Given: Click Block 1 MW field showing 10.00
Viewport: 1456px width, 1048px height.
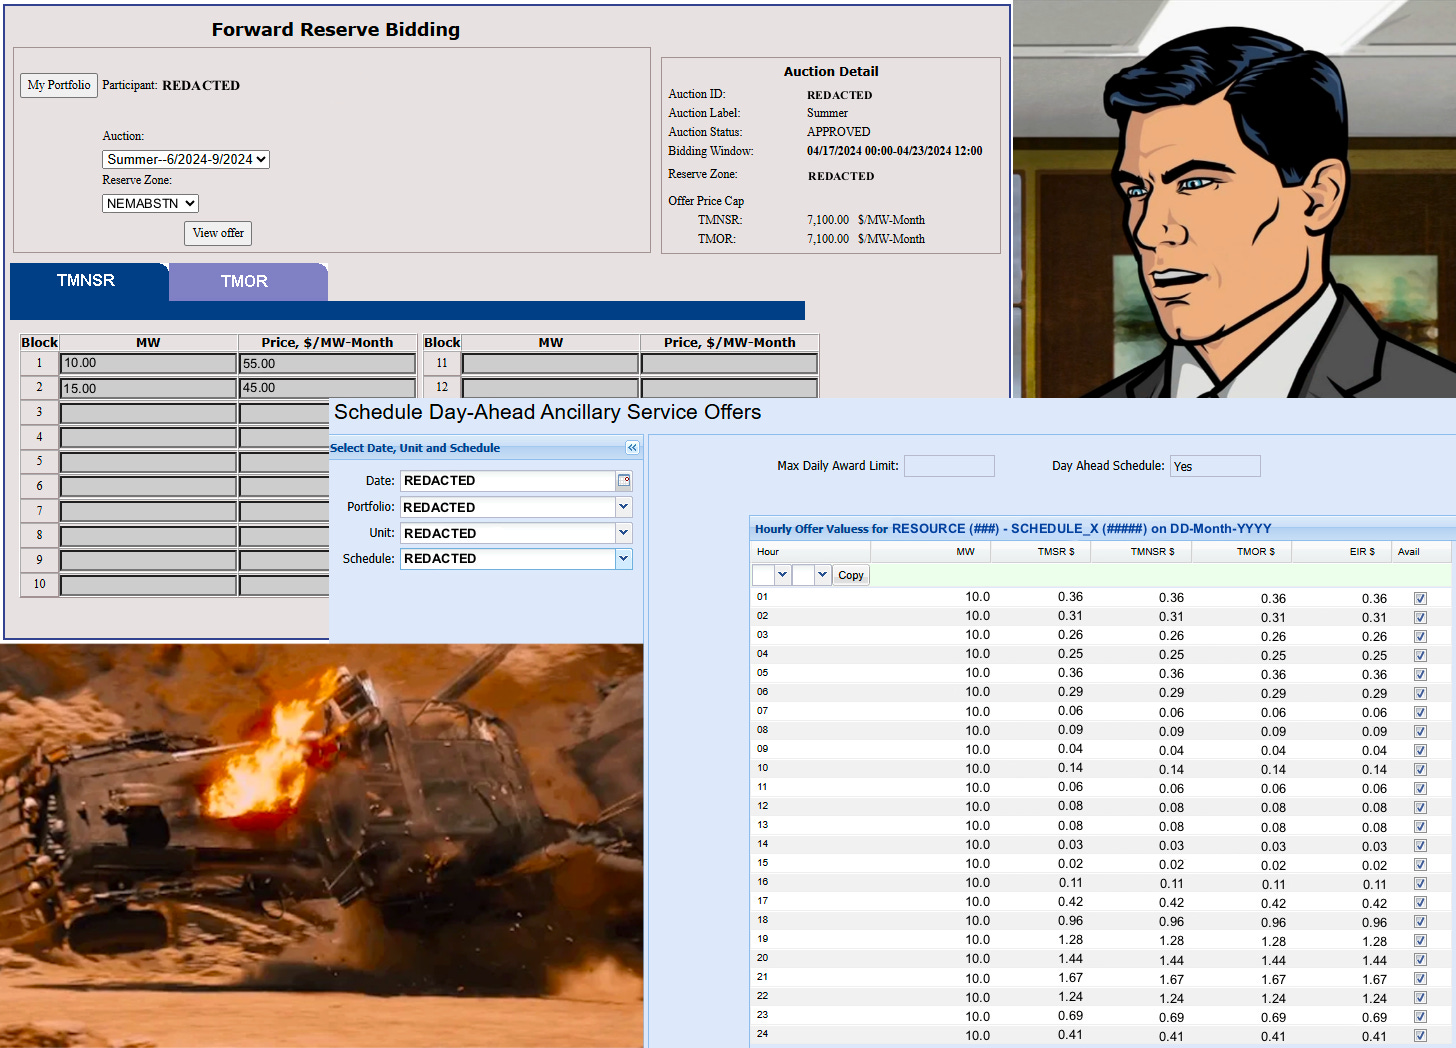Looking at the screenshot, I should click(x=148, y=363).
